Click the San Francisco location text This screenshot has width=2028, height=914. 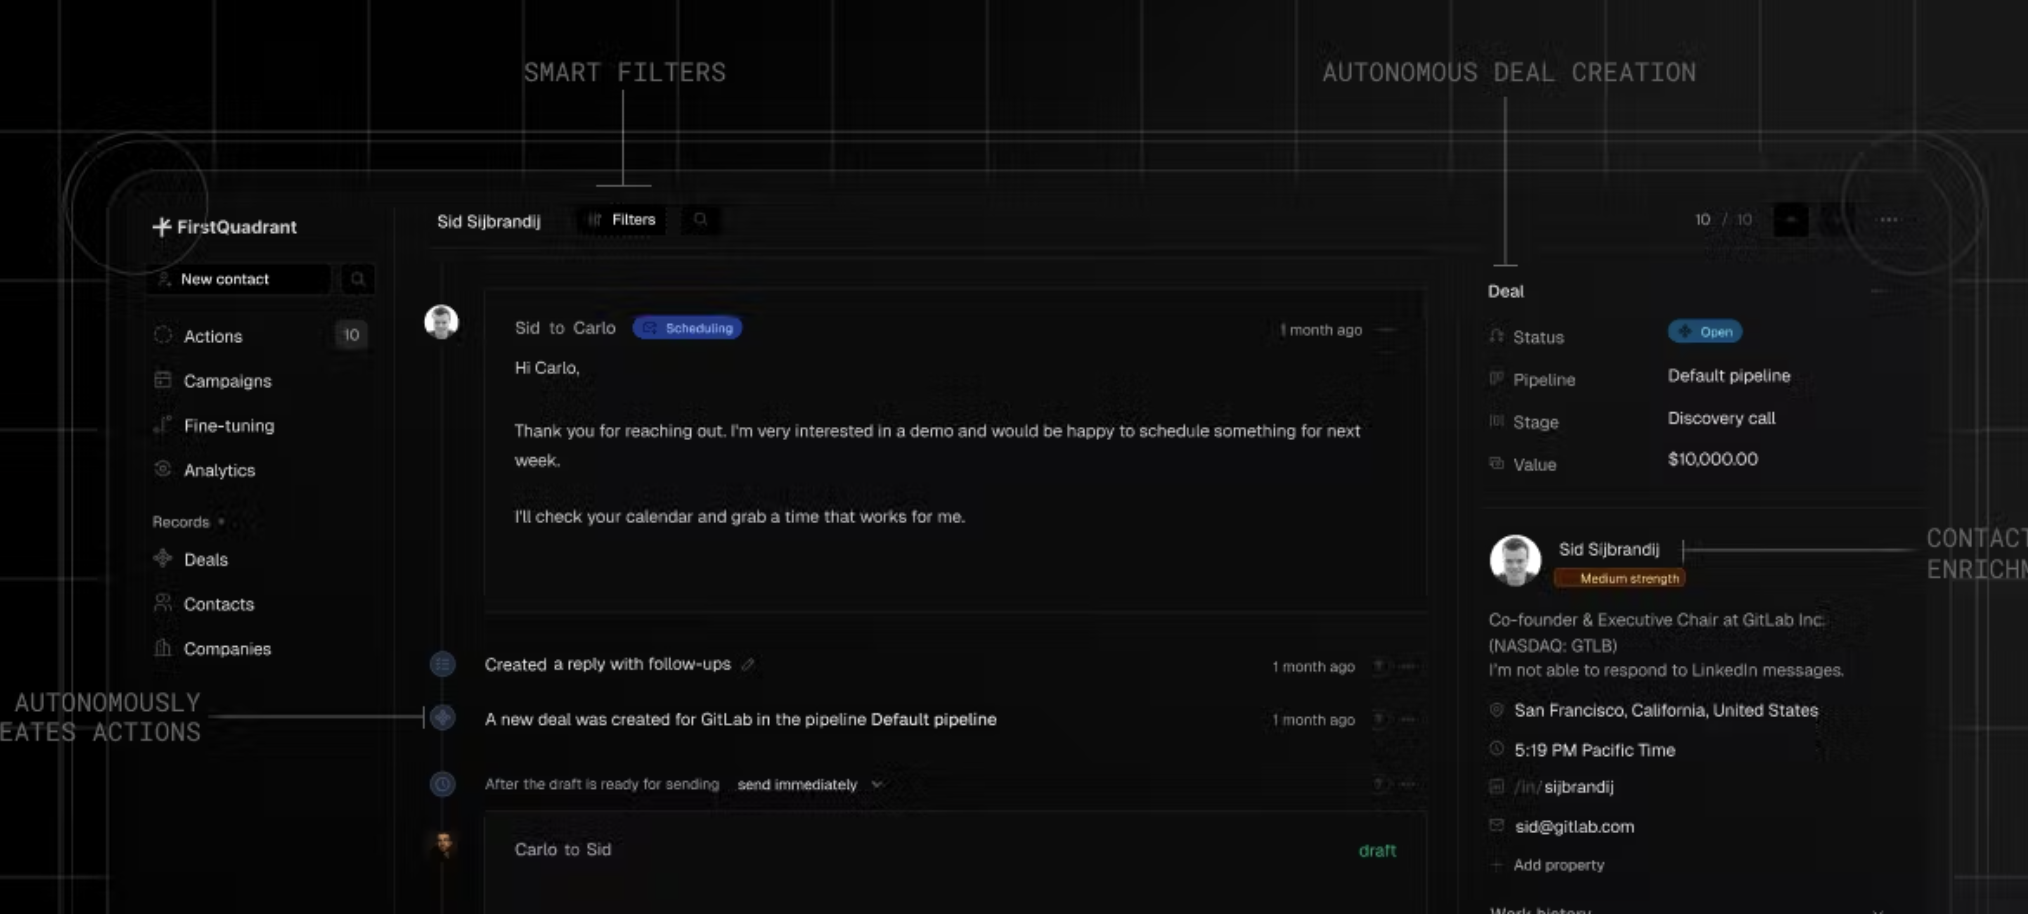coord(1666,711)
